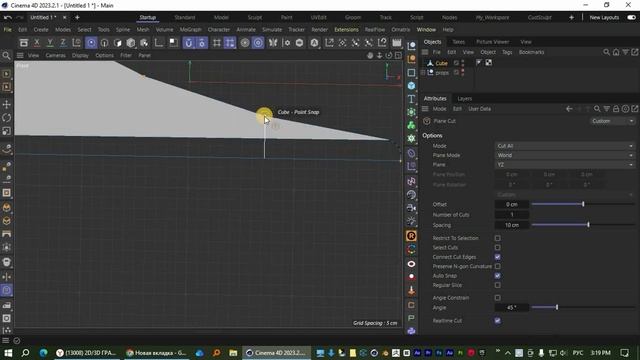Click the viewport search magnifier icon
Image resolution: width=640 pixels, height=360 pixels.
pos(6,56)
